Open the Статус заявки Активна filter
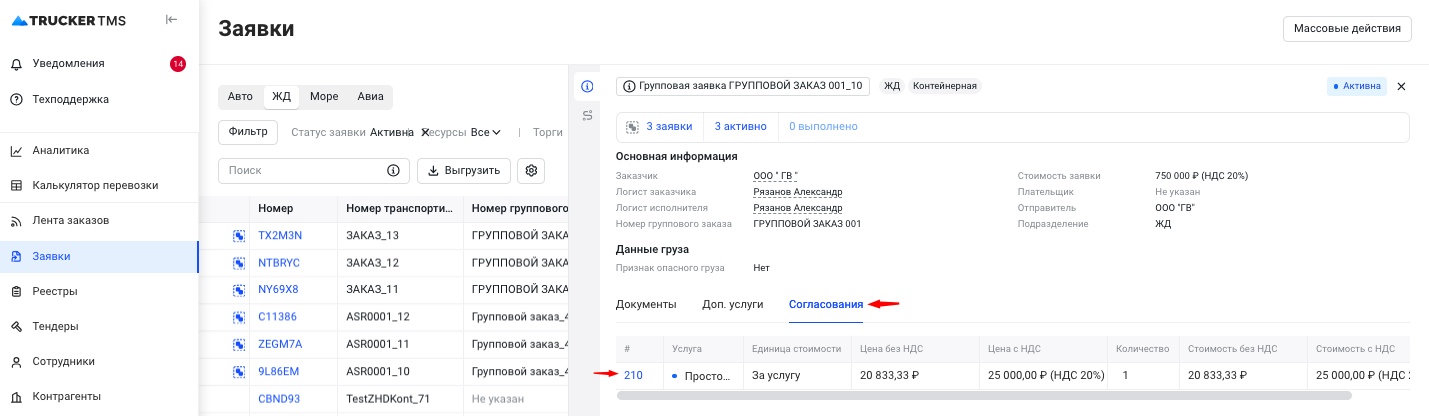 coord(391,132)
